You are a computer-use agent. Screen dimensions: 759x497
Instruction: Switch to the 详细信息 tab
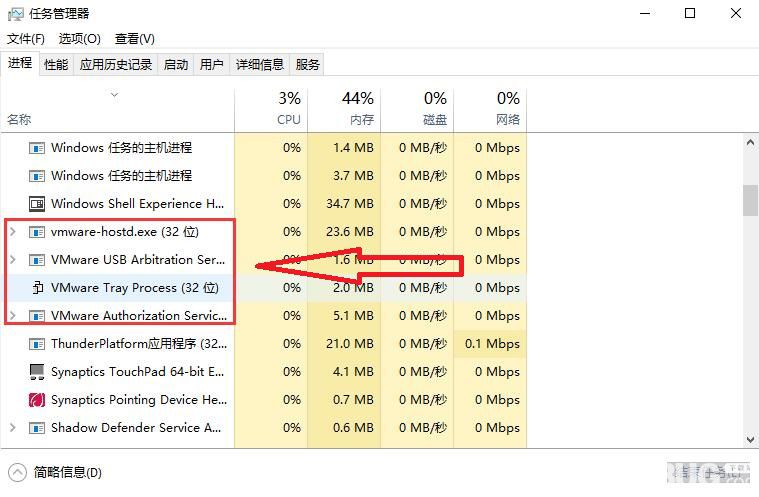[x=259, y=64]
